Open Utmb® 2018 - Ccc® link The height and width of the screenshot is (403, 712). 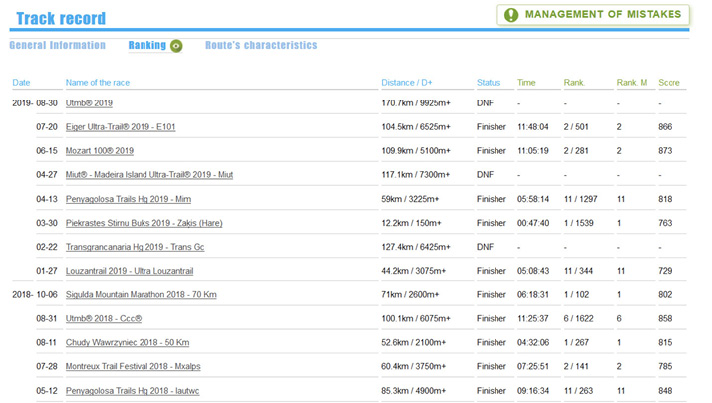[x=104, y=319]
